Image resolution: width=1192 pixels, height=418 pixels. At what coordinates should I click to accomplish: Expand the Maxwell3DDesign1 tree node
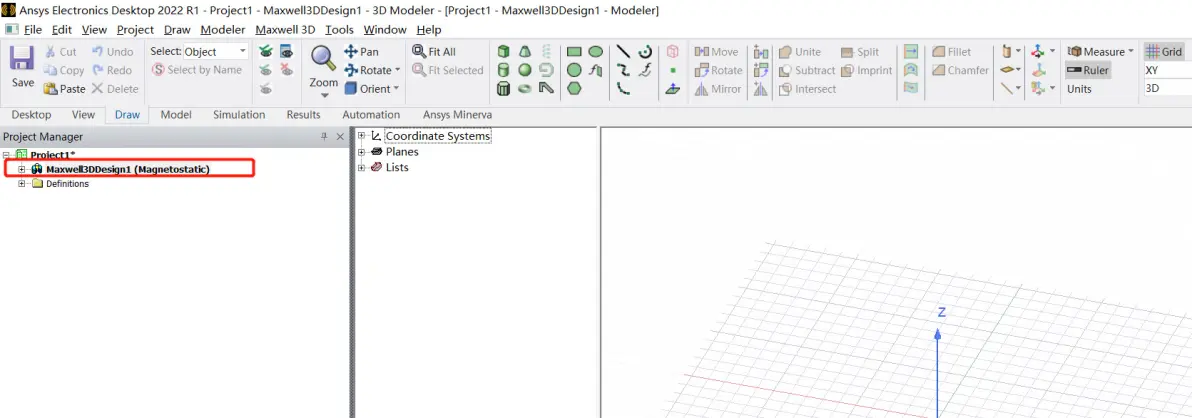point(22,169)
